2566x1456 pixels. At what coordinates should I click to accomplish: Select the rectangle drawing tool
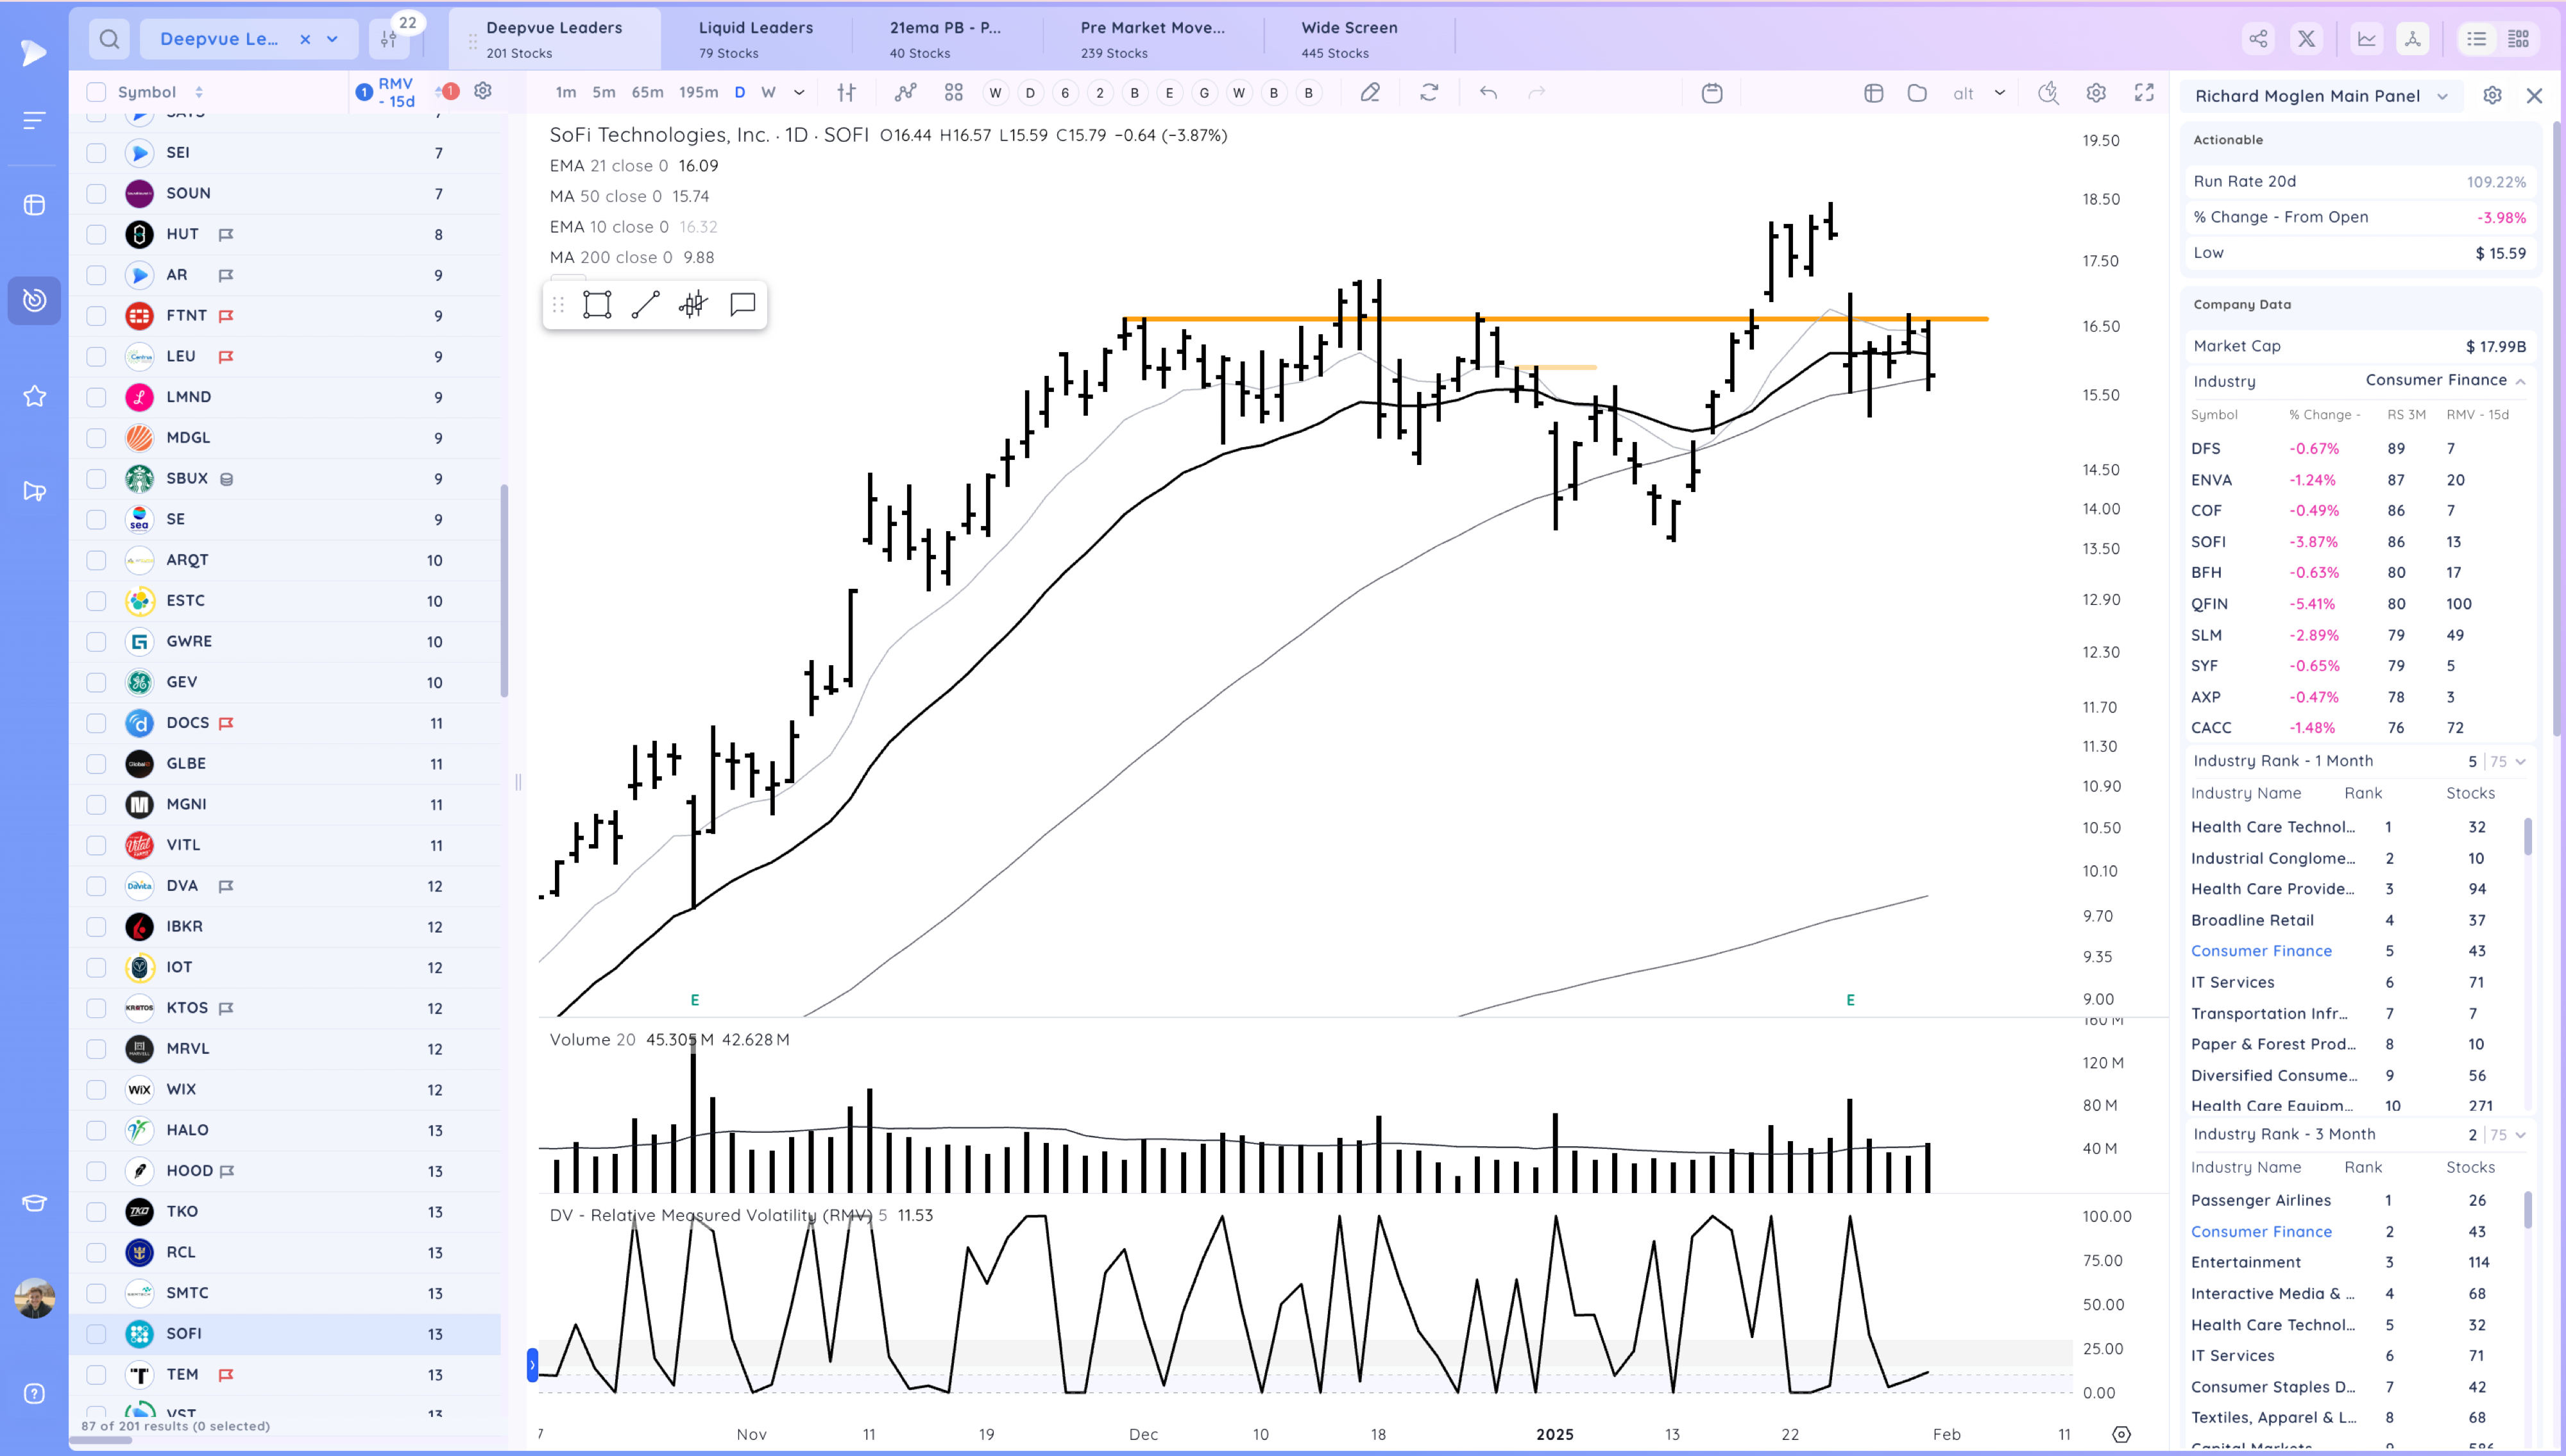pyautogui.click(x=597, y=305)
